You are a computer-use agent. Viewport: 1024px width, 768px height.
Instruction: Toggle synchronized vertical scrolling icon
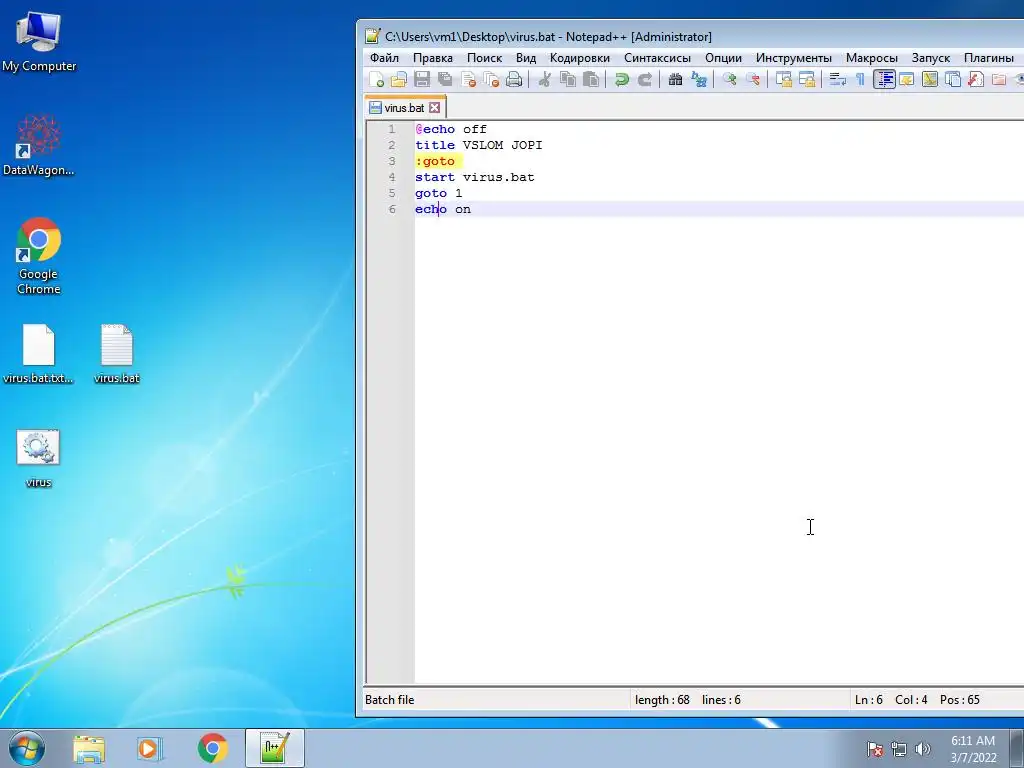coord(783,80)
